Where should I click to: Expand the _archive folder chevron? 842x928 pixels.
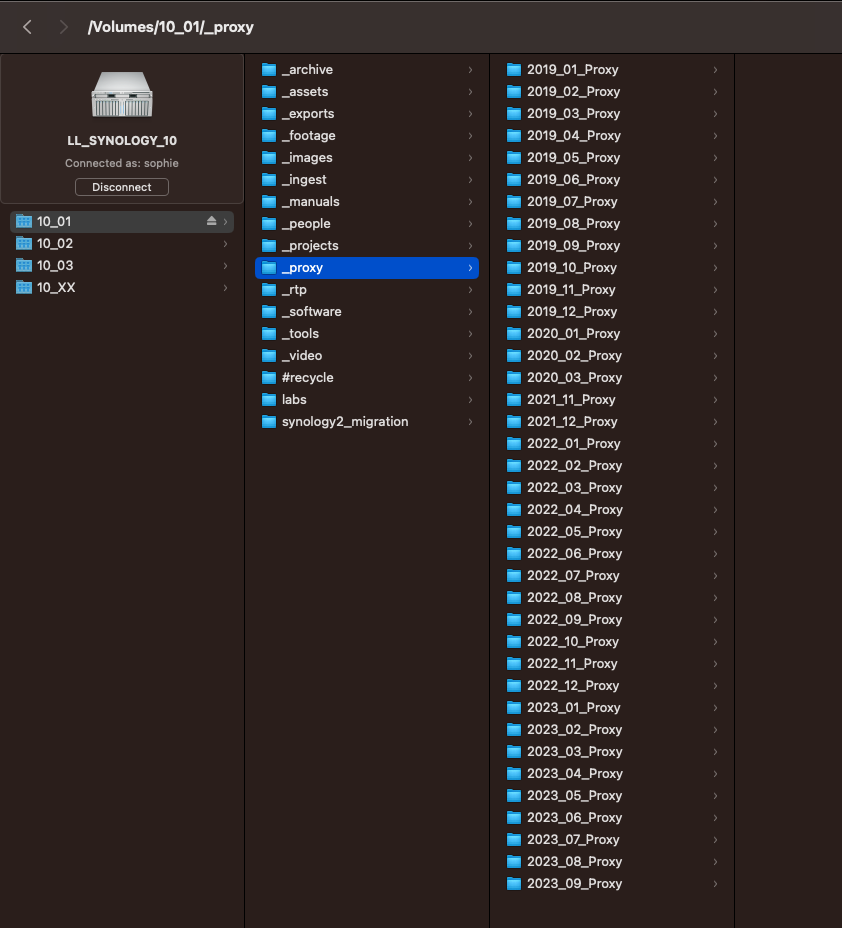point(470,69)
